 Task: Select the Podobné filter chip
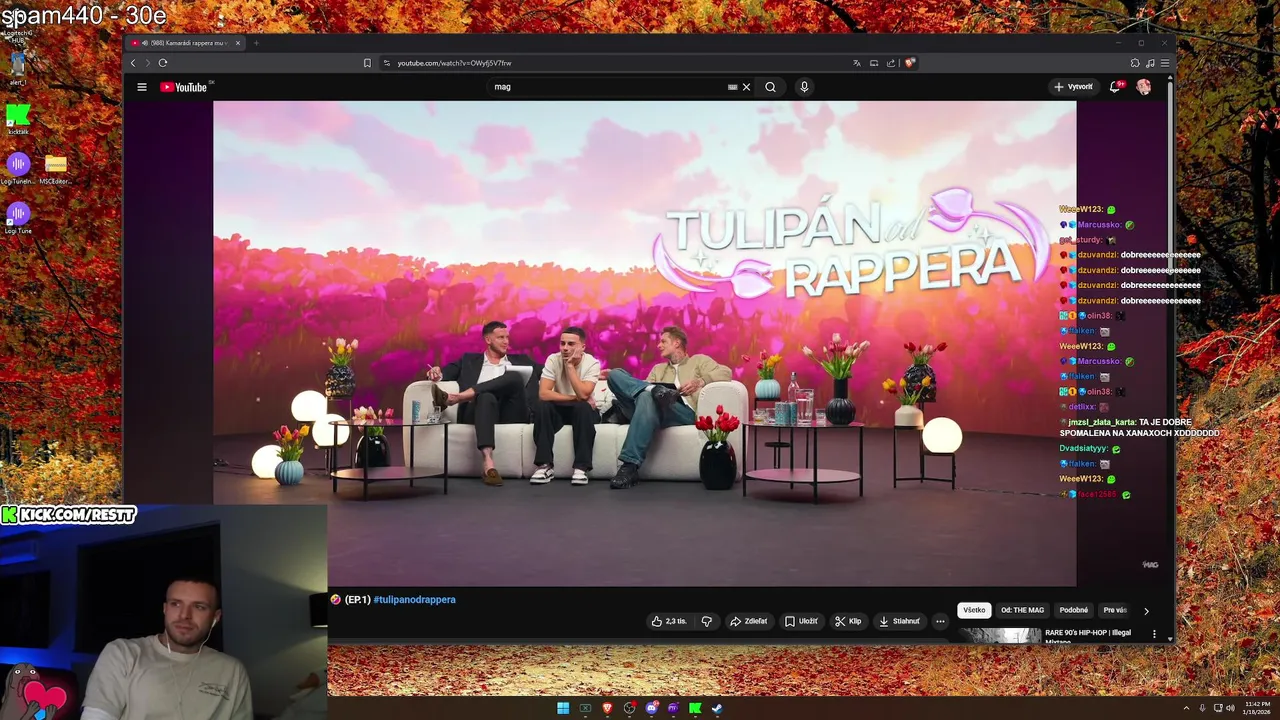1074,610
